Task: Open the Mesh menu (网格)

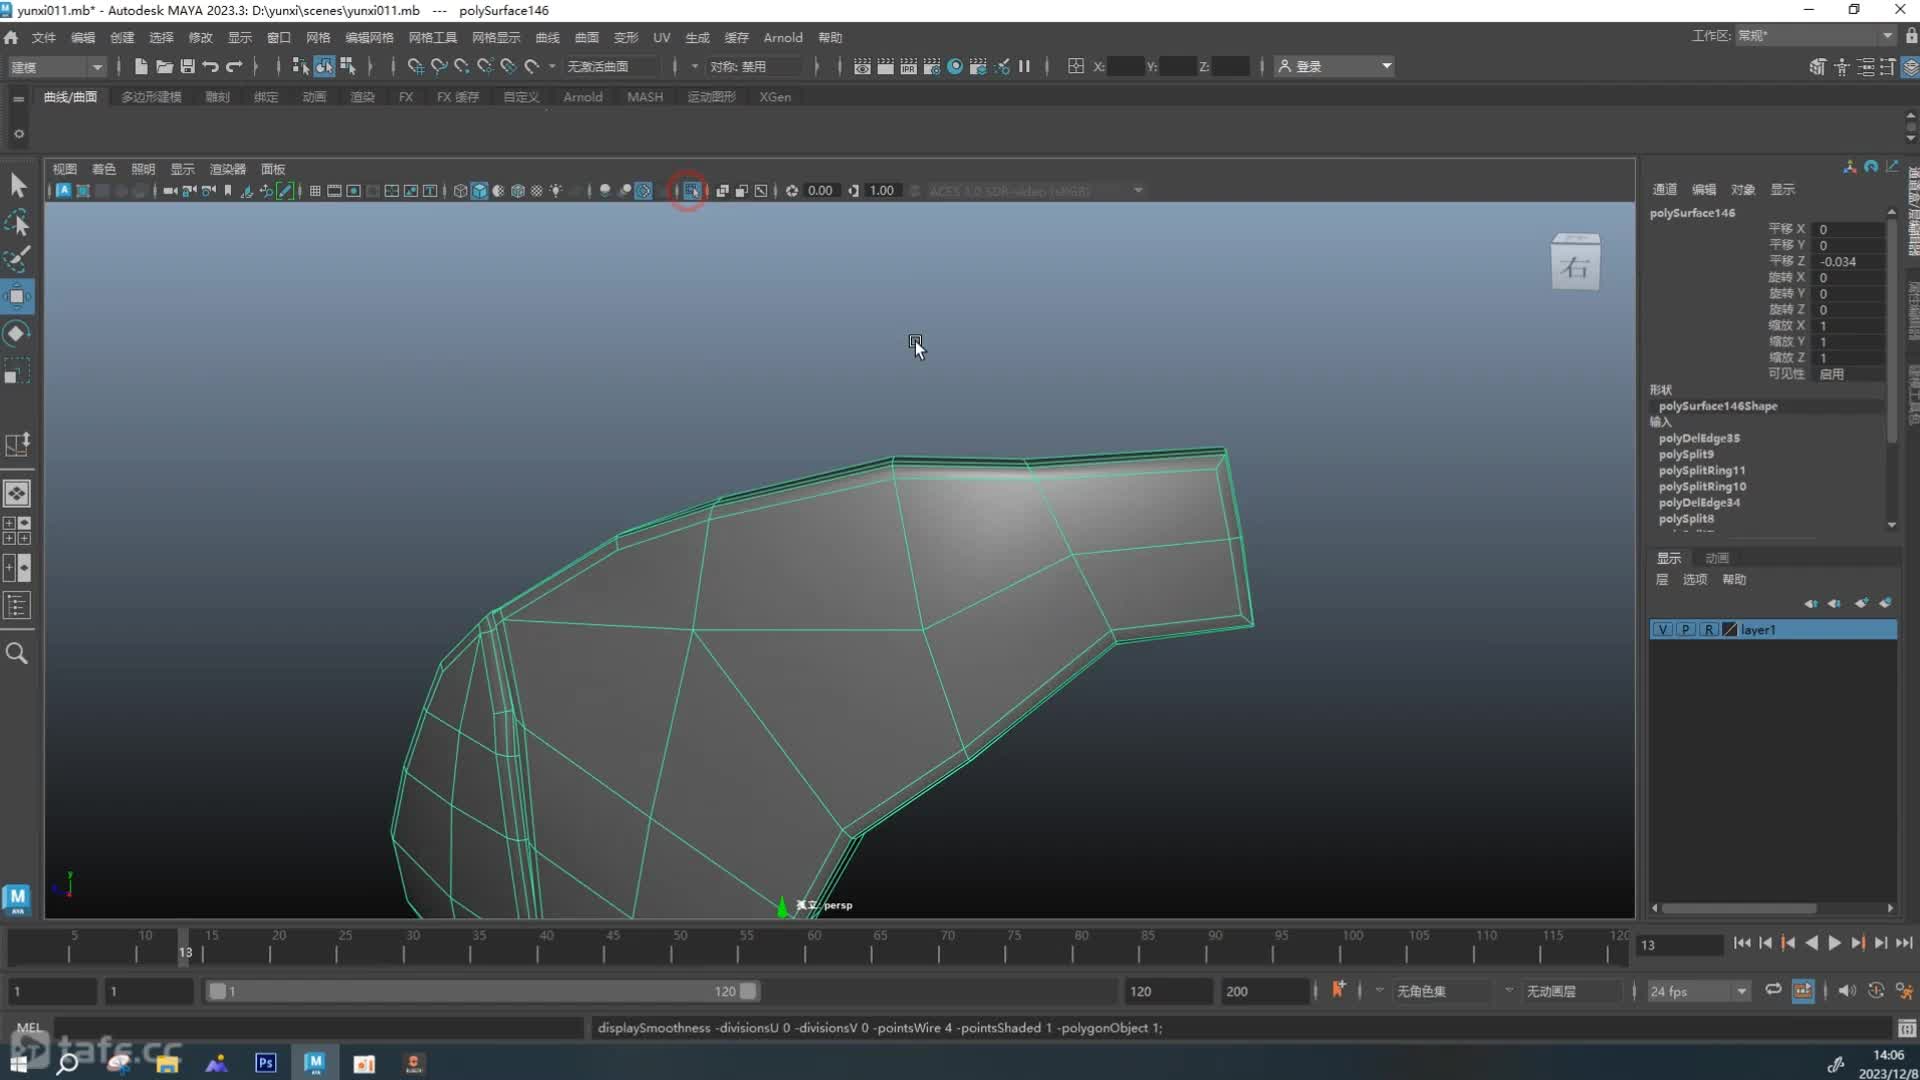Action: pos(318,37)
